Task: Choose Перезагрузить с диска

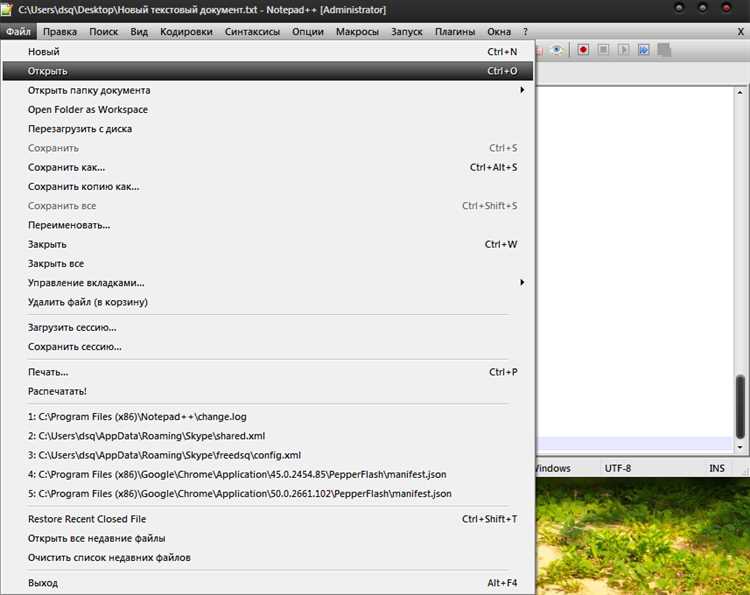Action: 268,129
